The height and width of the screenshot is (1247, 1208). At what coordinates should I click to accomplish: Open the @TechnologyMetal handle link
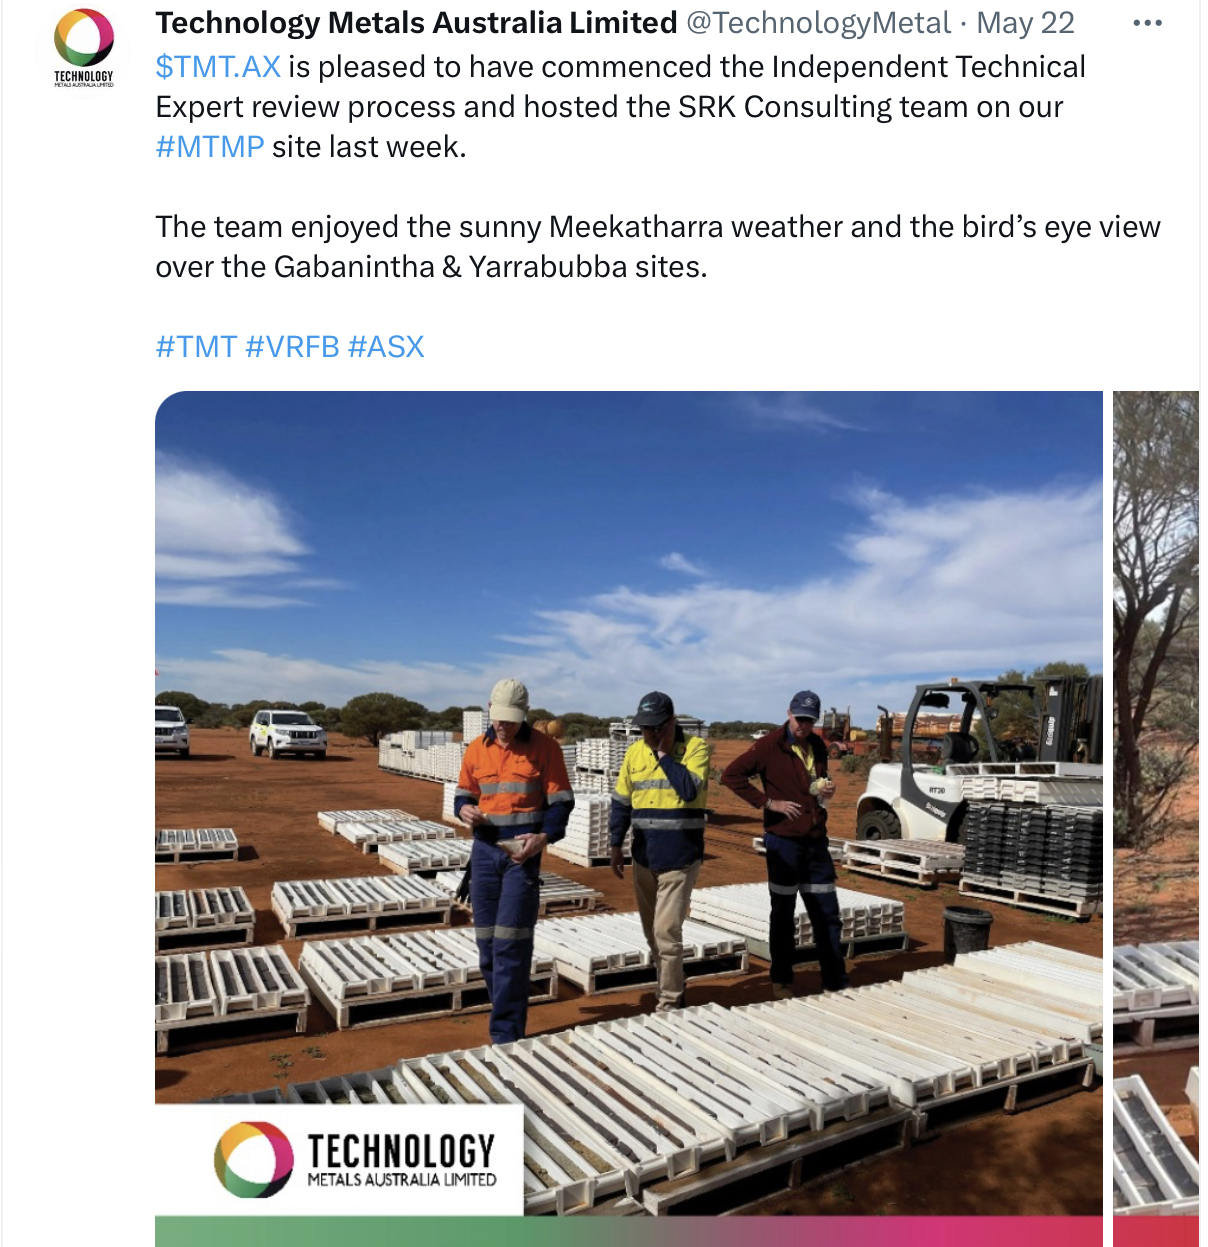click(818, 22)
